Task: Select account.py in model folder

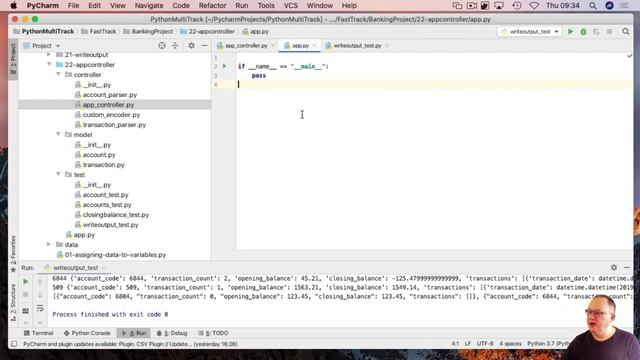Action: pos(99,155)
